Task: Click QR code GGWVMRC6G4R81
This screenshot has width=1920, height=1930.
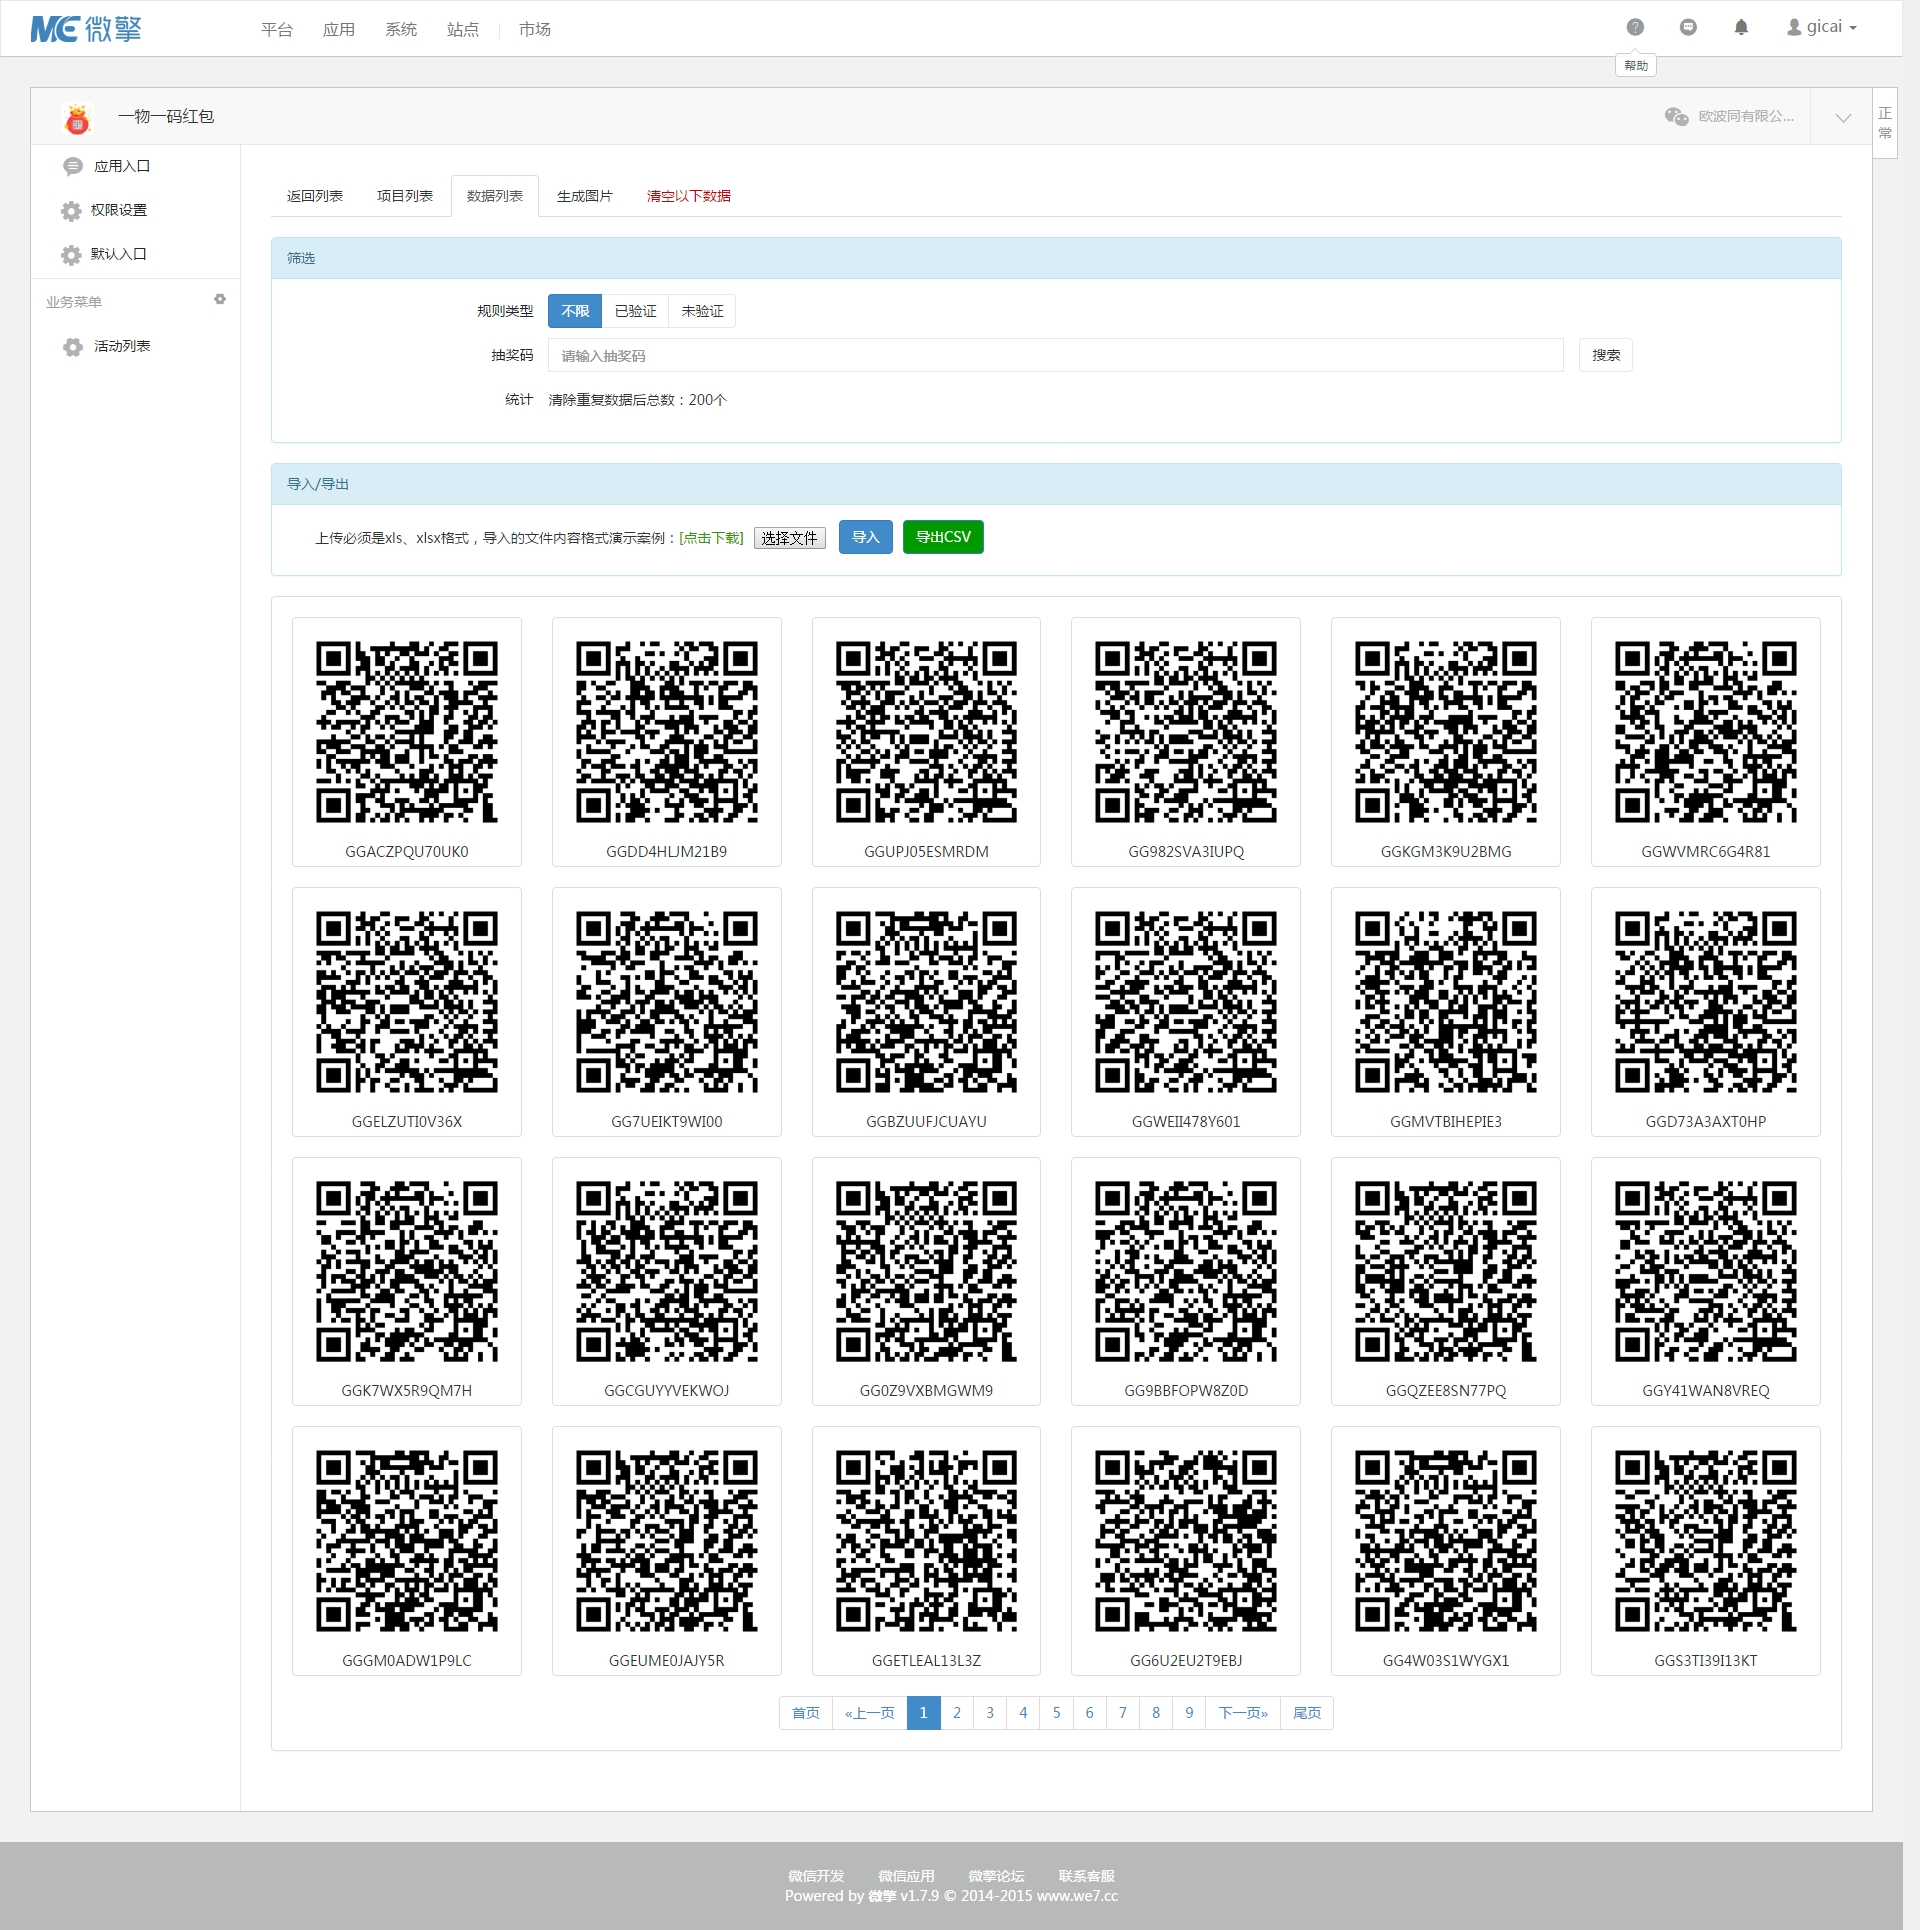Action: [x=1706, y=732]
